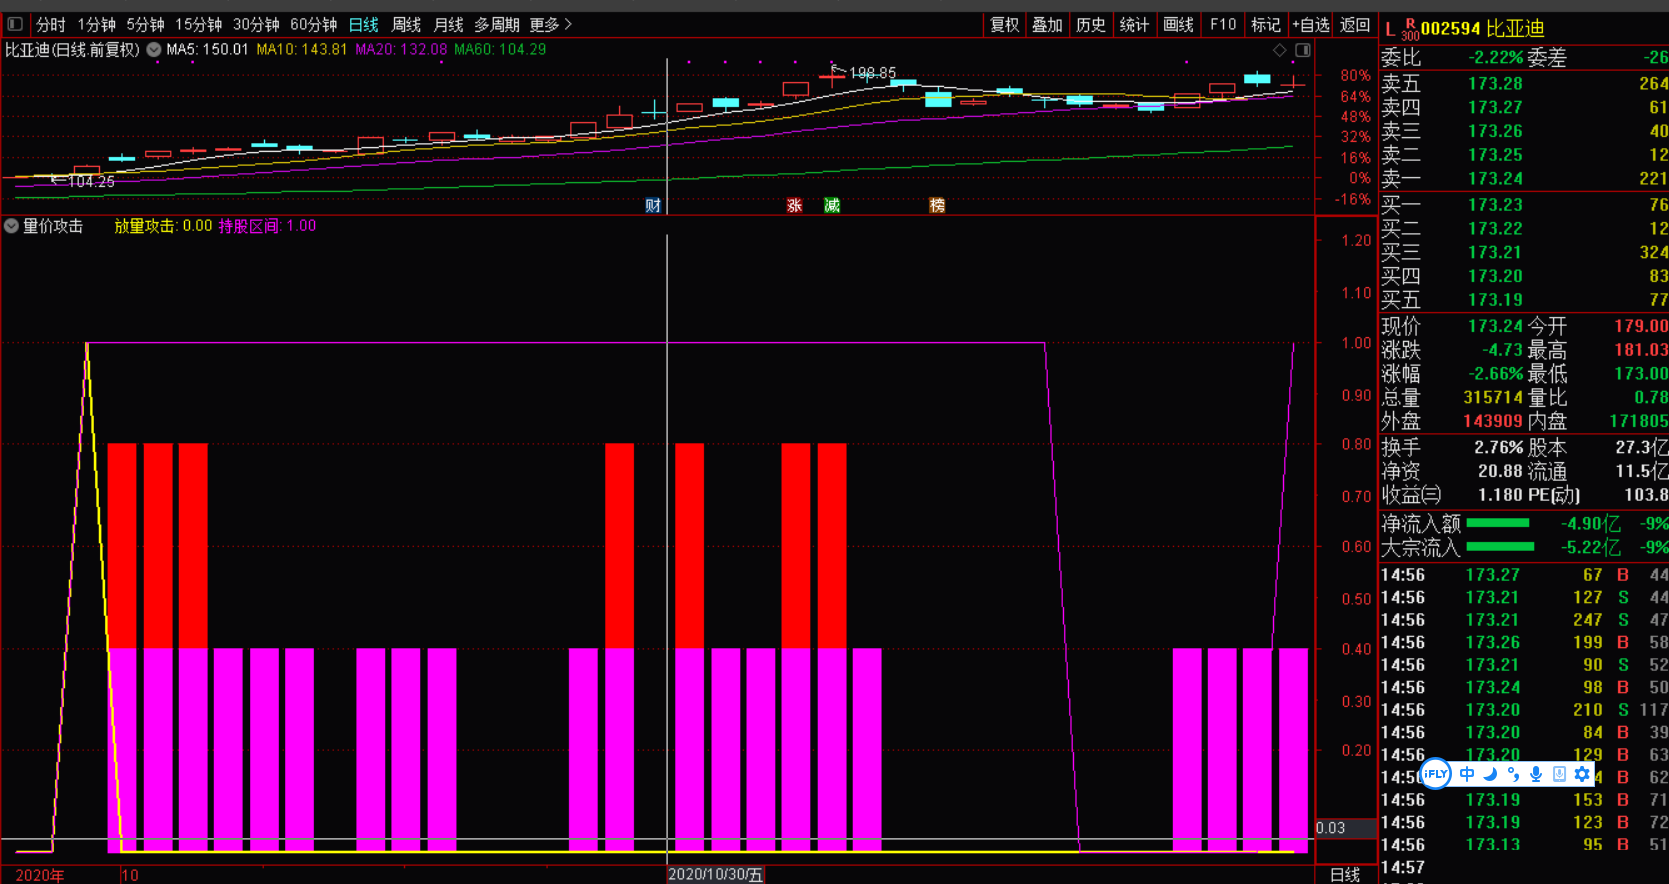
Task: Select the 日线 daily tab
Action: [x=364, y=24]
